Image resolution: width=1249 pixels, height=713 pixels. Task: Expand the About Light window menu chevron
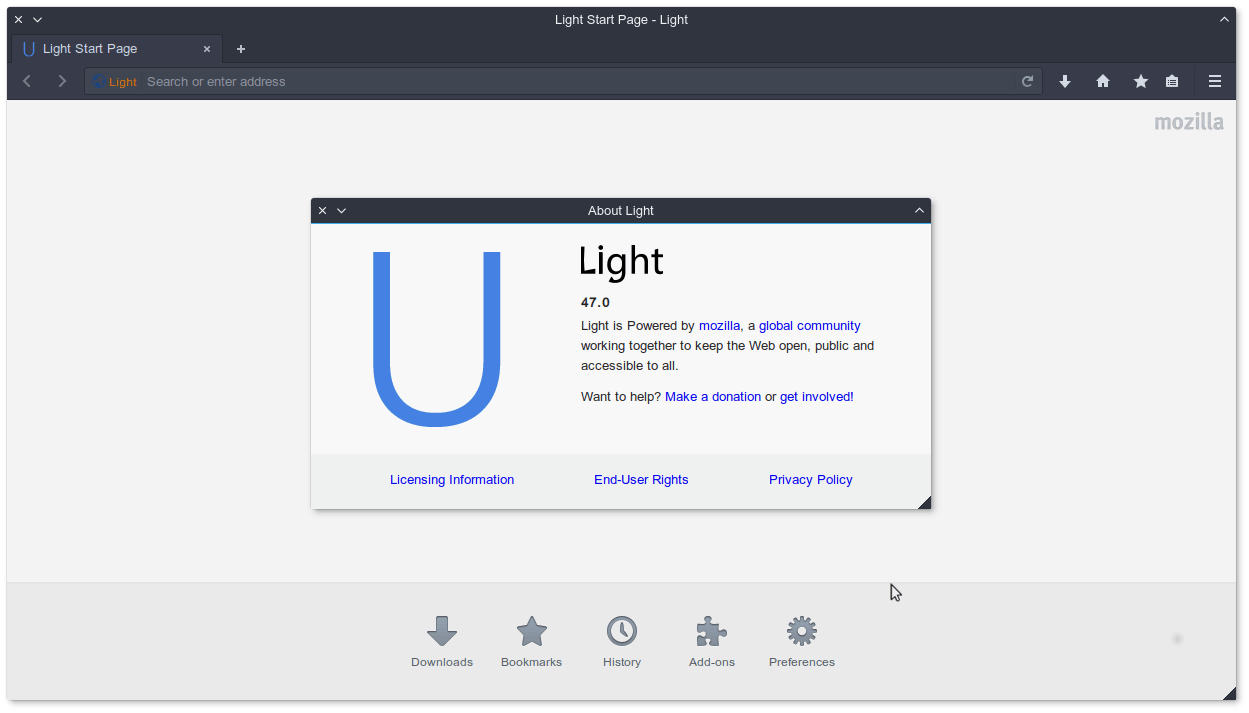coord(342,211)
